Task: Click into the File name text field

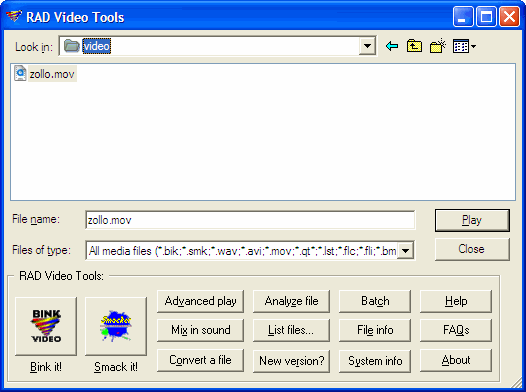Action: (250, 220)
